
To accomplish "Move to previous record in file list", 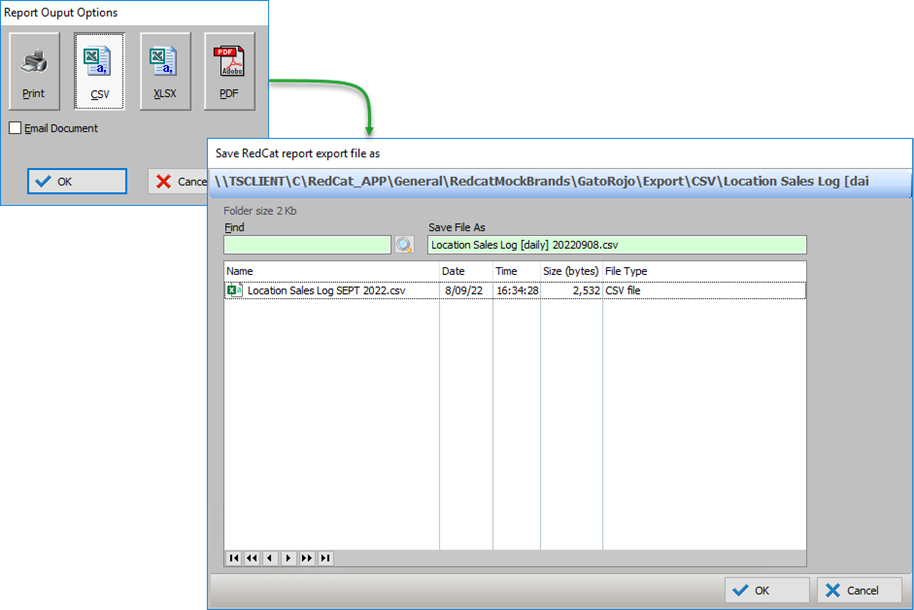I will [270, 558].
